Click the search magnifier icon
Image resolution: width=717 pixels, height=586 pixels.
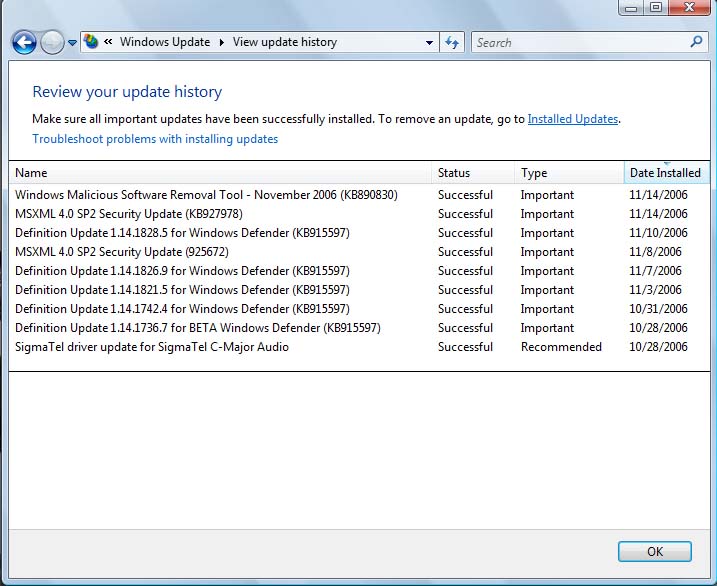697,42
